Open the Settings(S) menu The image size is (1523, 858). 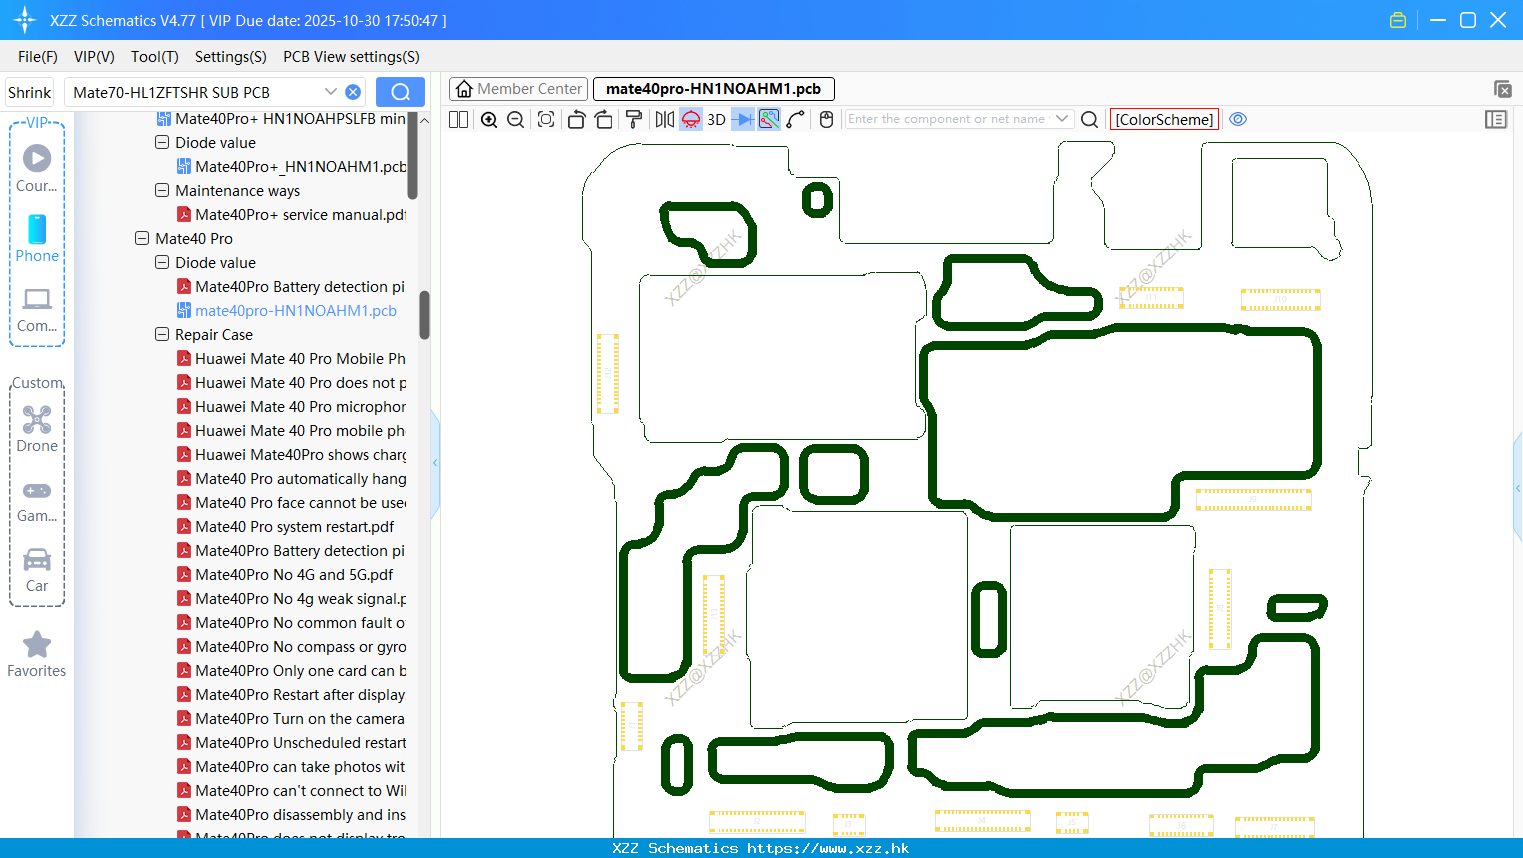click(x=231, y=57)
